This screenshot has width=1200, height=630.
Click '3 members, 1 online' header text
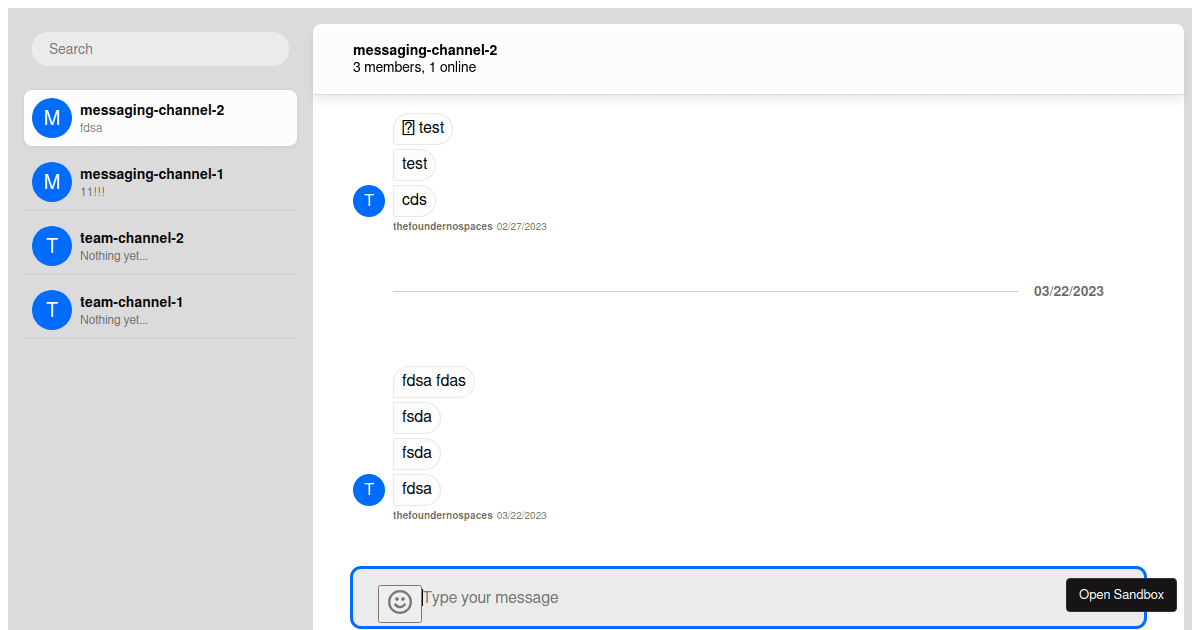click(x=414, y=68)
